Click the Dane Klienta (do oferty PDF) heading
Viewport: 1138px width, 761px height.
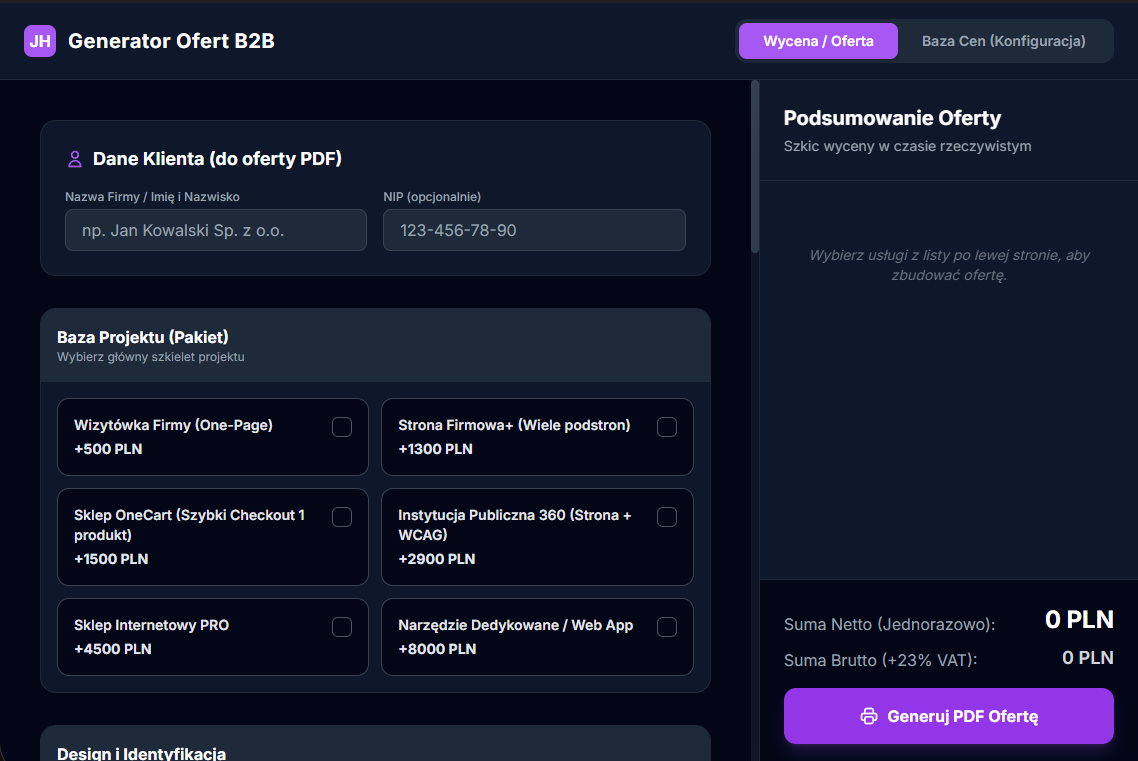(217, 159)
